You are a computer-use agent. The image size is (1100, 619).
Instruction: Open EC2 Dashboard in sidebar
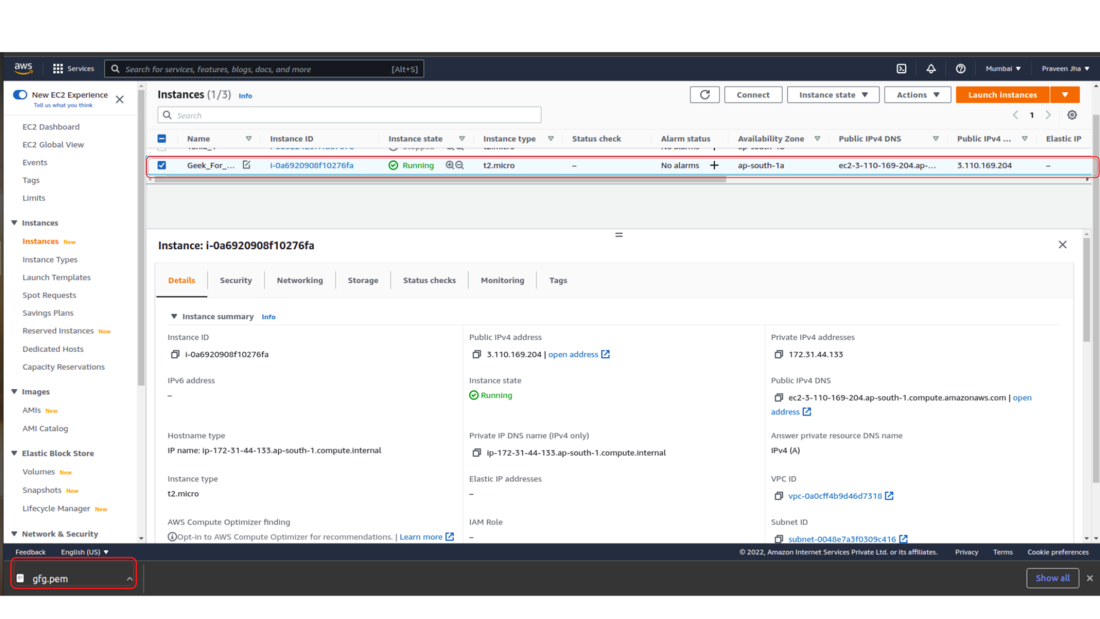click(51, 127)
